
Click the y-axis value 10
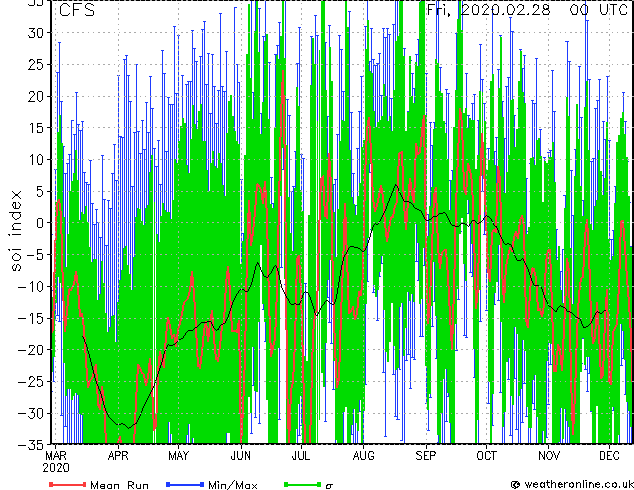35,159
